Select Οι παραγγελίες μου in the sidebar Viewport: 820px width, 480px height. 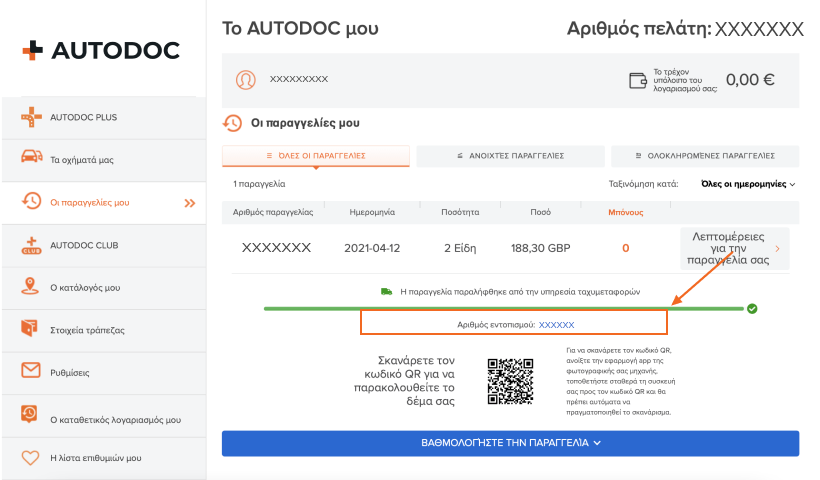coord(104,203)
